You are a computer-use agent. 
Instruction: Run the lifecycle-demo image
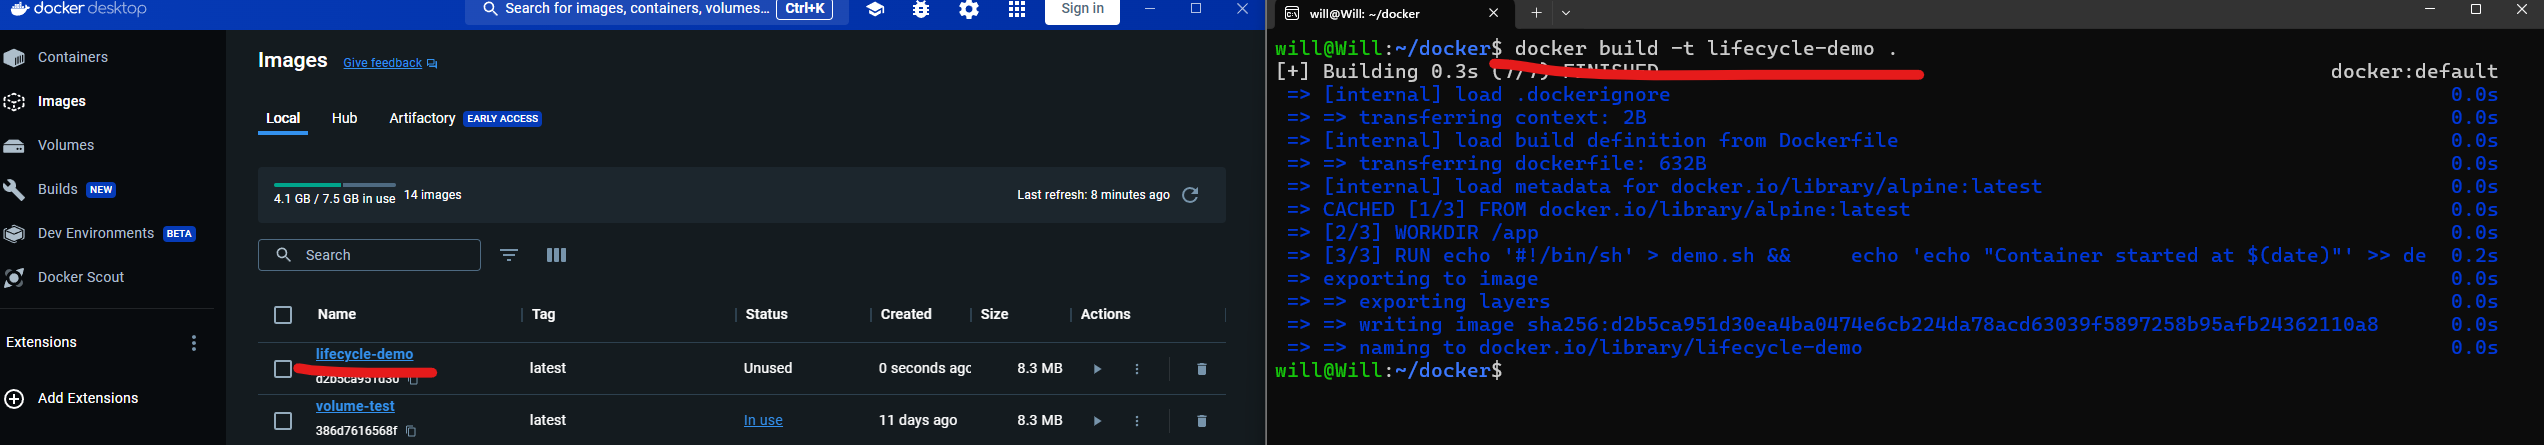point(1097,369)
